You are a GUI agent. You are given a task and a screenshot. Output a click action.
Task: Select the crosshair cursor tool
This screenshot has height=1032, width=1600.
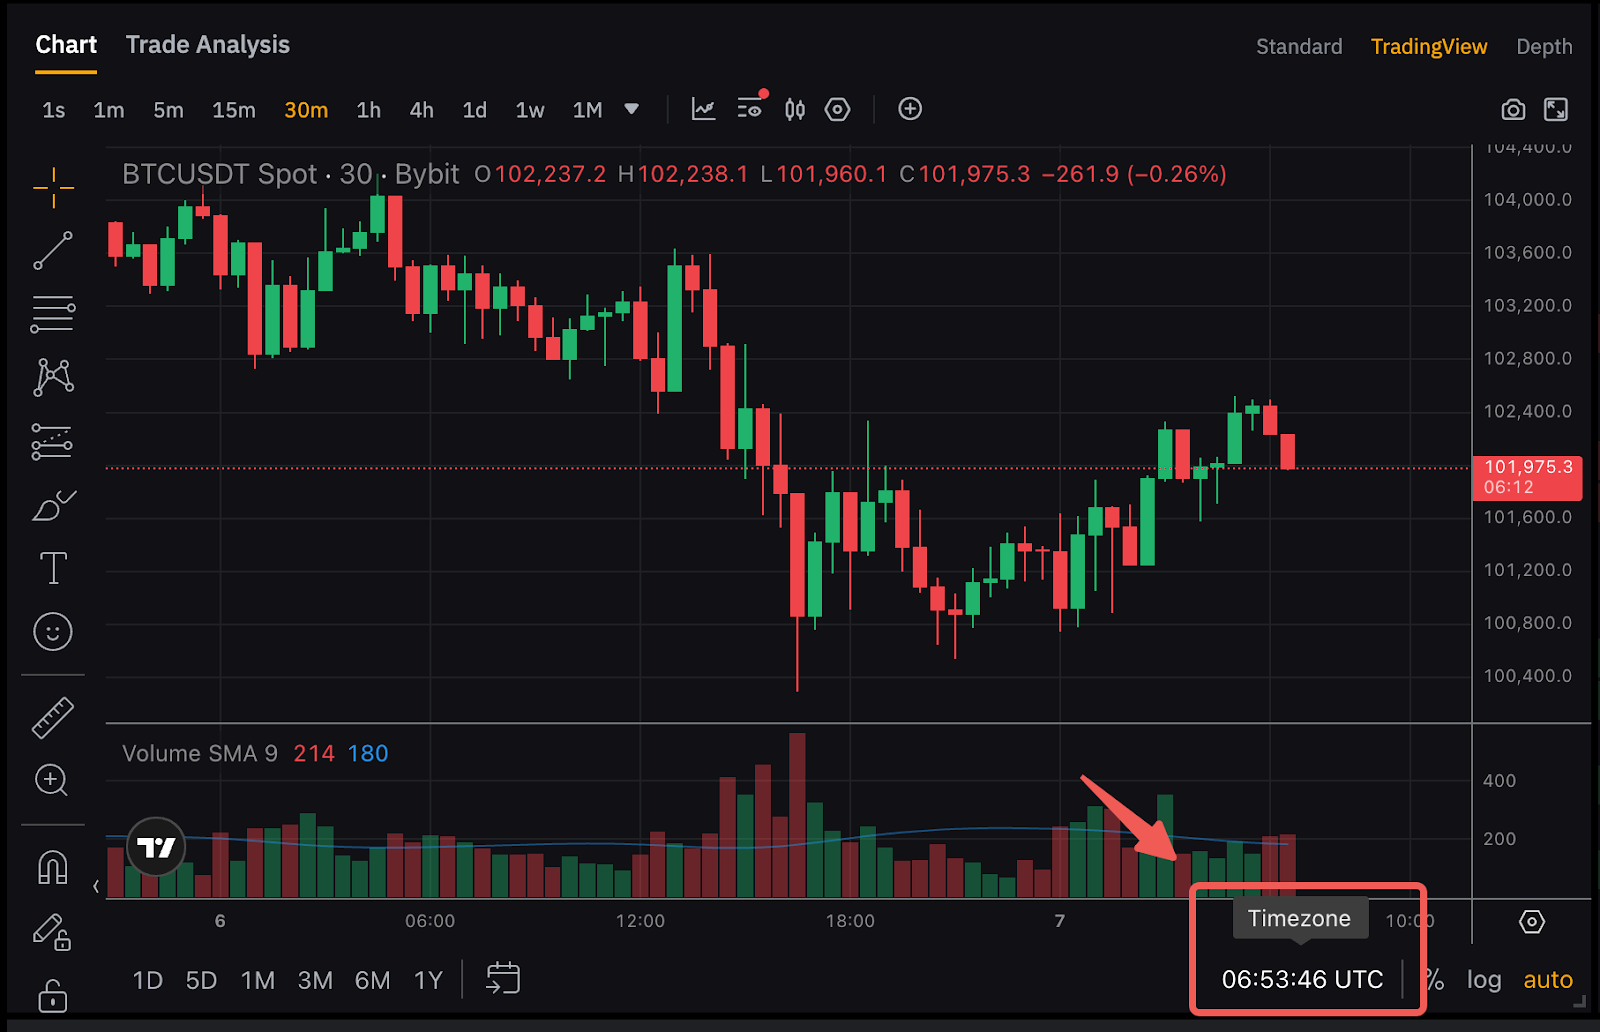click(x=53, y=187)
